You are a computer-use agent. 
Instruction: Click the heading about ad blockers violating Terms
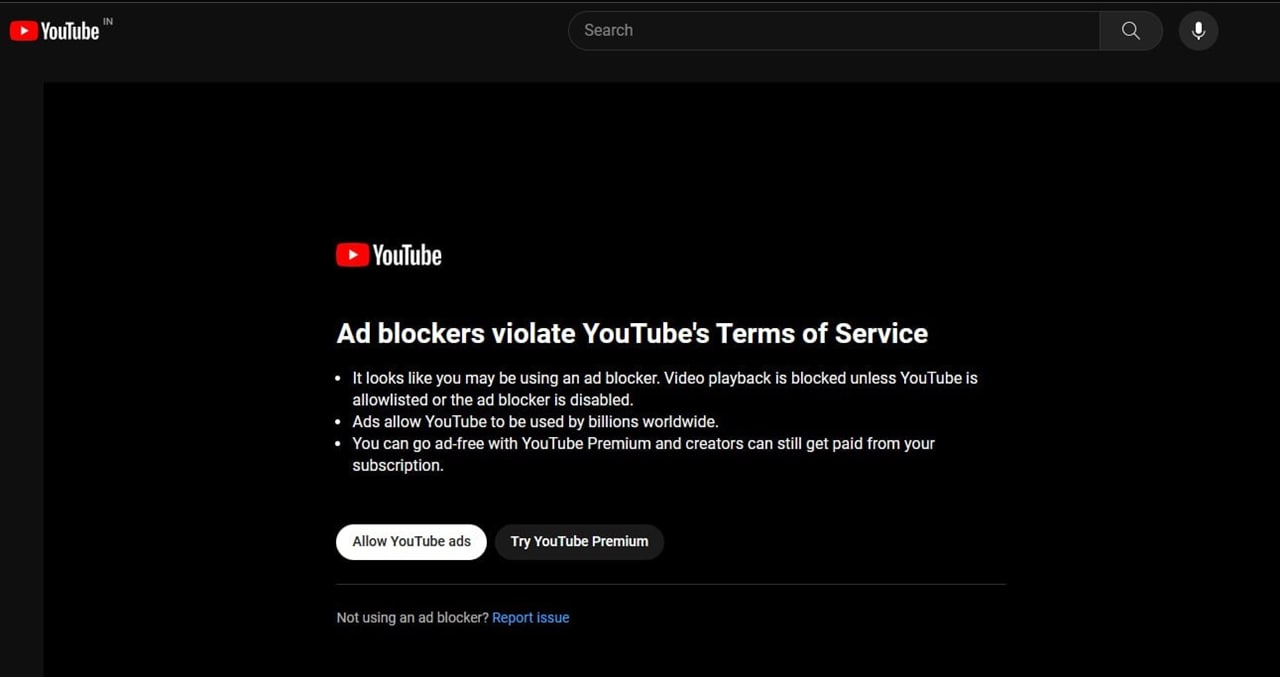coord(632,333)
